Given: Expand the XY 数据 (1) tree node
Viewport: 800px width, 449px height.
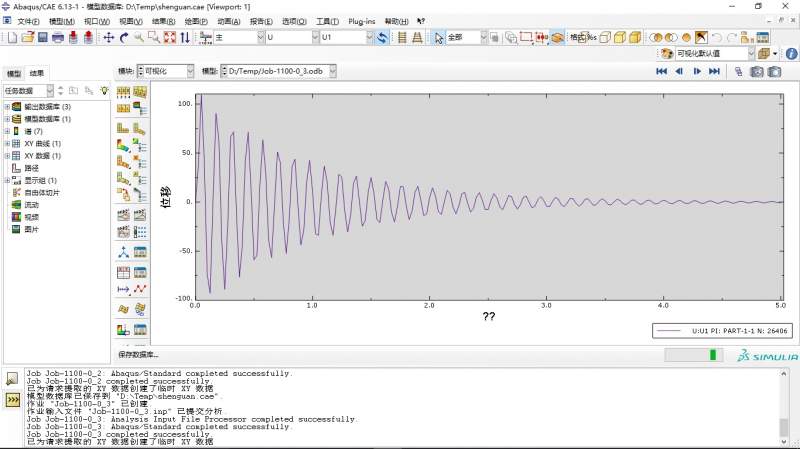Looking at the screenshot, I should pyautogui.click(x=6, y=156).
